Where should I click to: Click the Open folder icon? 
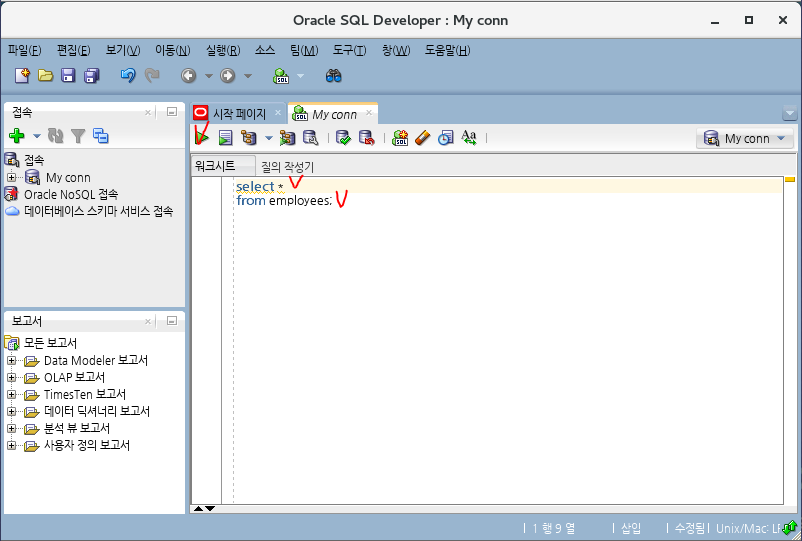click(46, 76)
